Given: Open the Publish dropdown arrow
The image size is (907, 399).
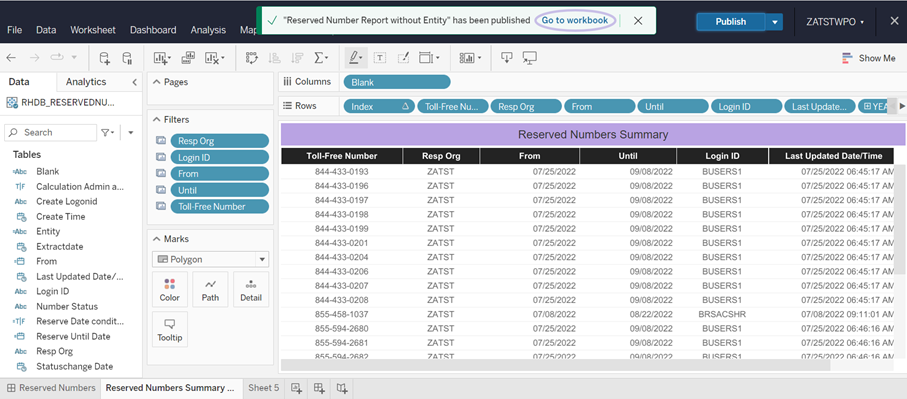Looking at the screenshot, I should [x=775, y=22].
